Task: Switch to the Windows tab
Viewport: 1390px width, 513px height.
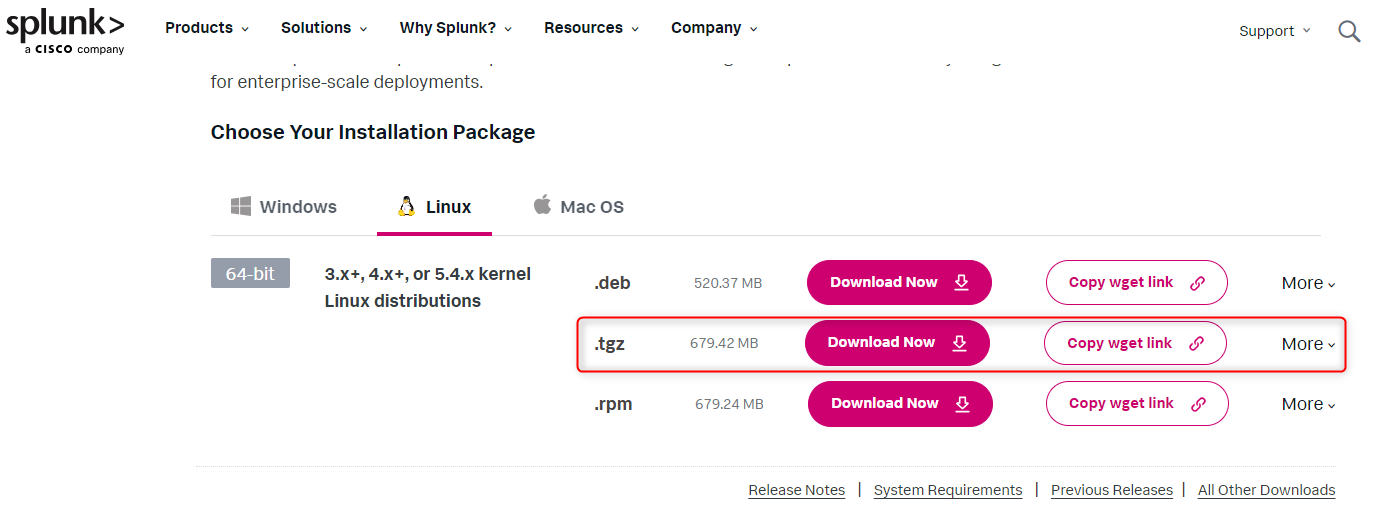Action: point(284,207)
